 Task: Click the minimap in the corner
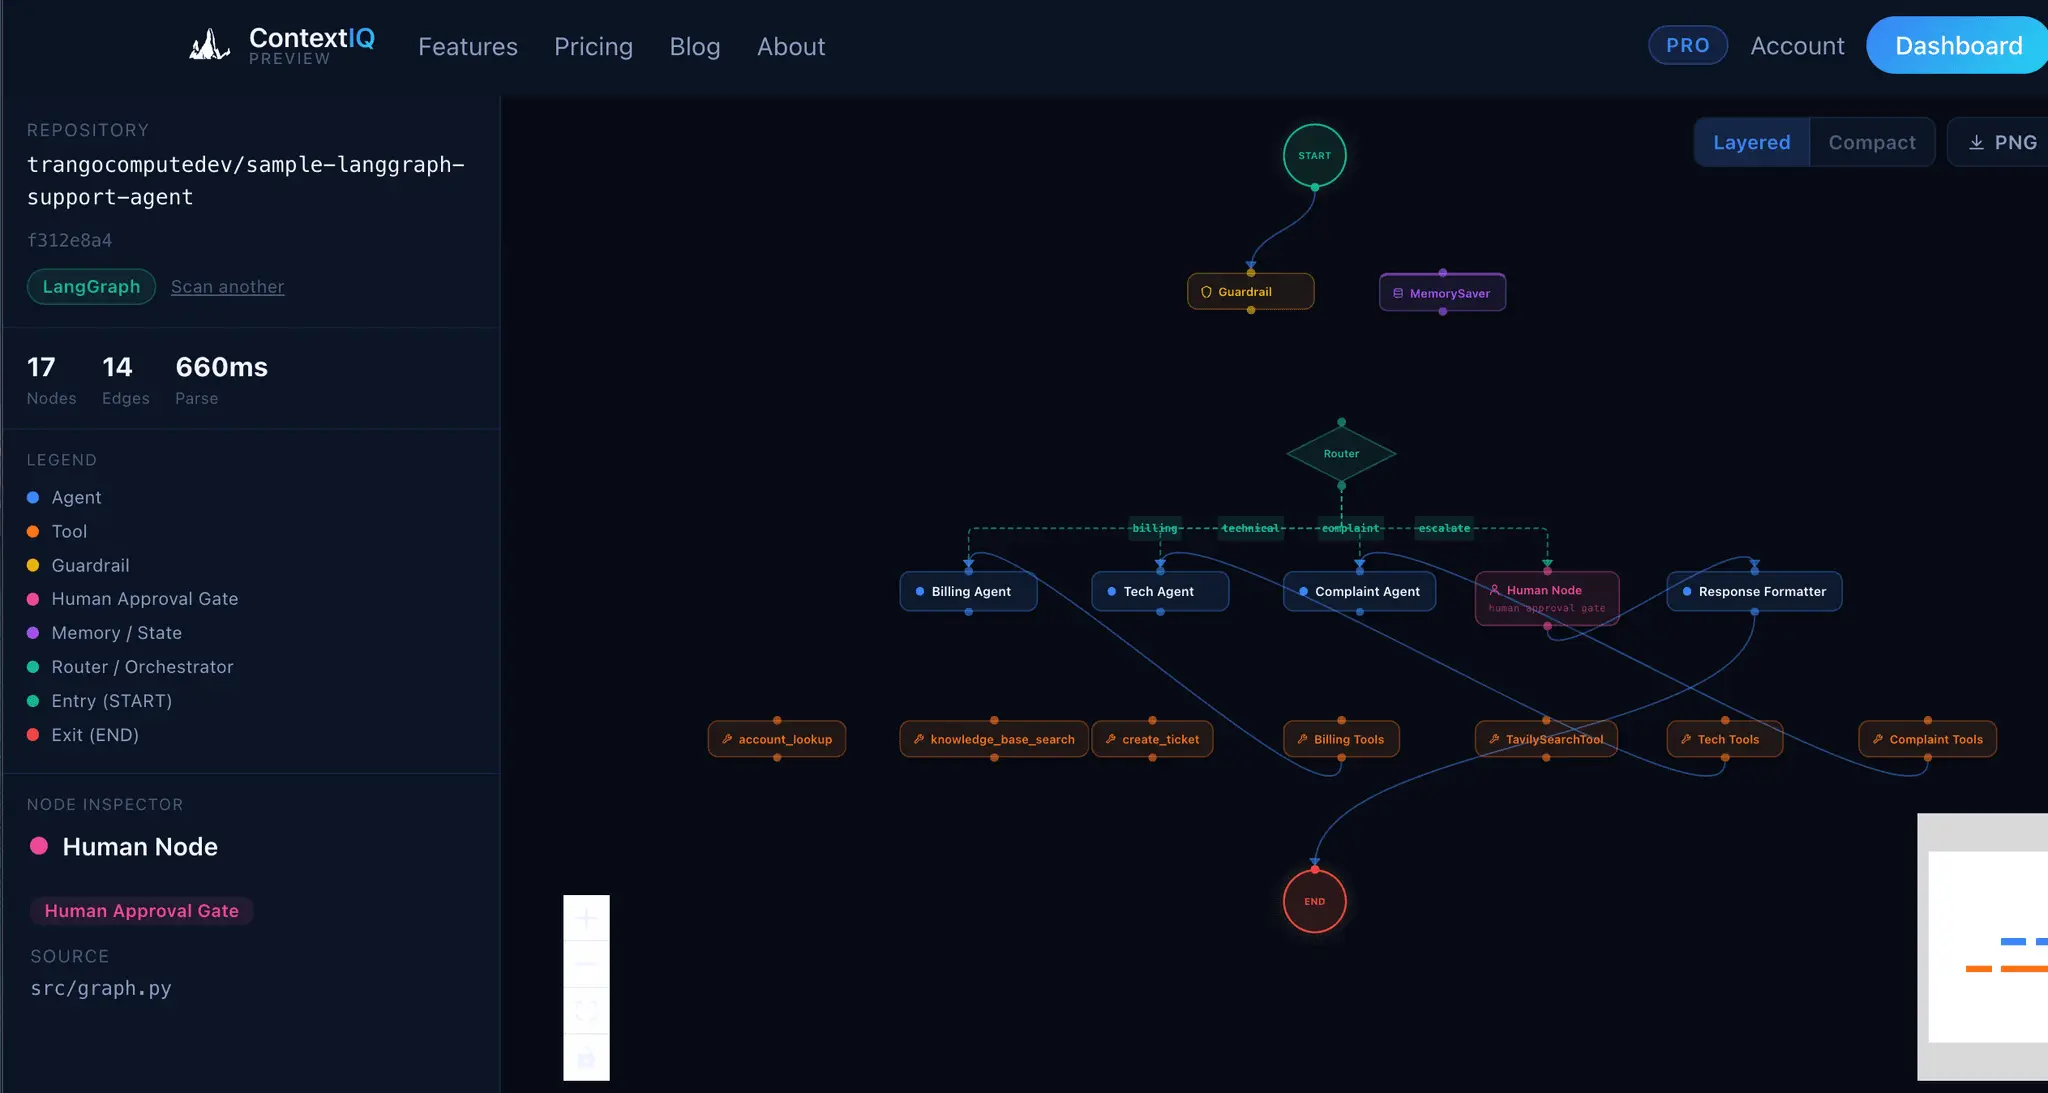point(1982,946)
